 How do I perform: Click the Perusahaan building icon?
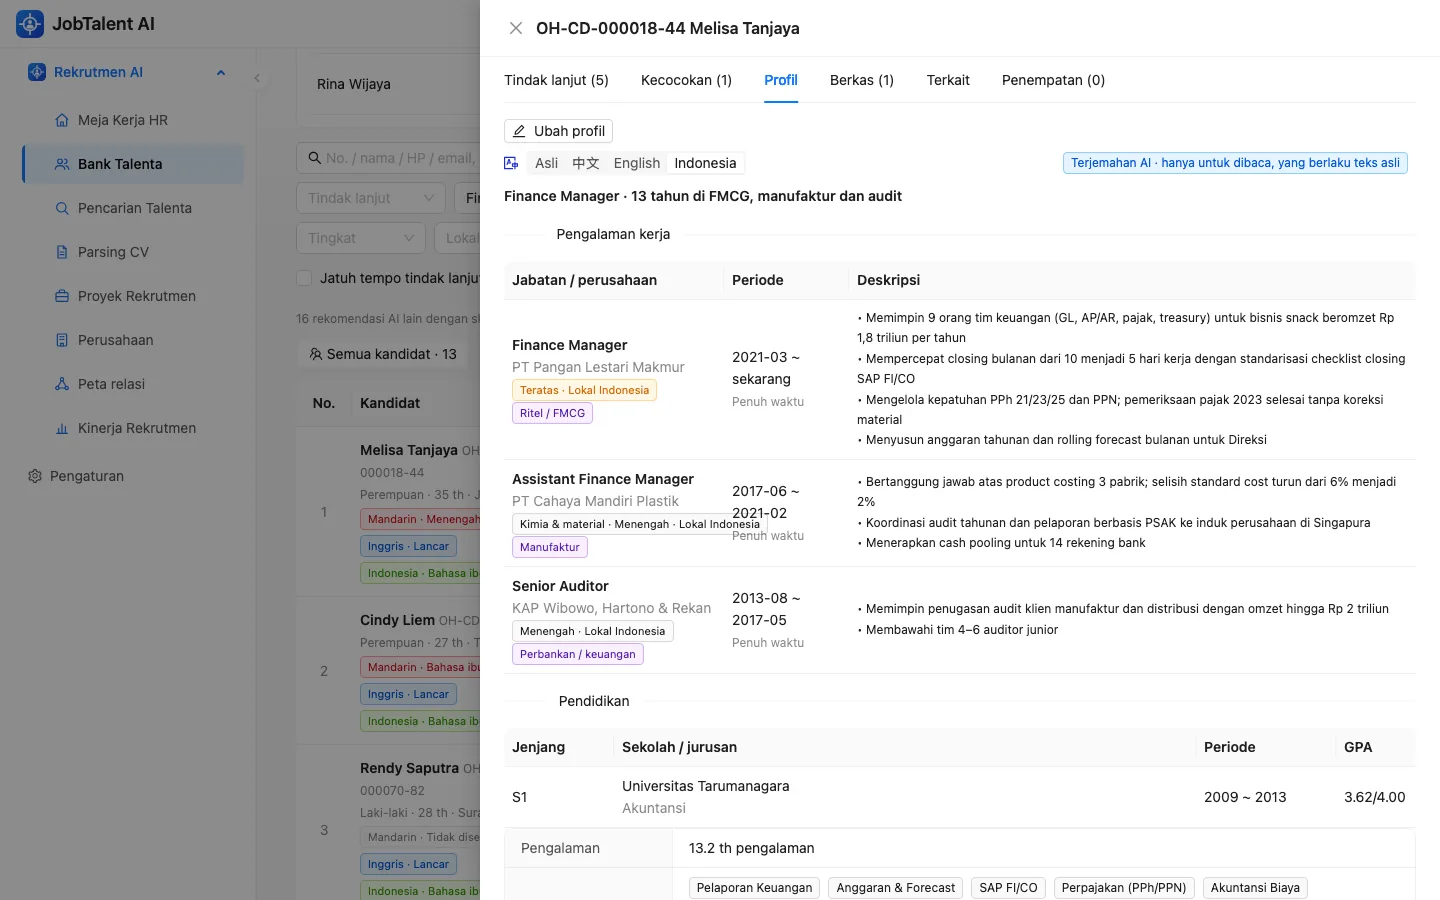pos(62,340)
